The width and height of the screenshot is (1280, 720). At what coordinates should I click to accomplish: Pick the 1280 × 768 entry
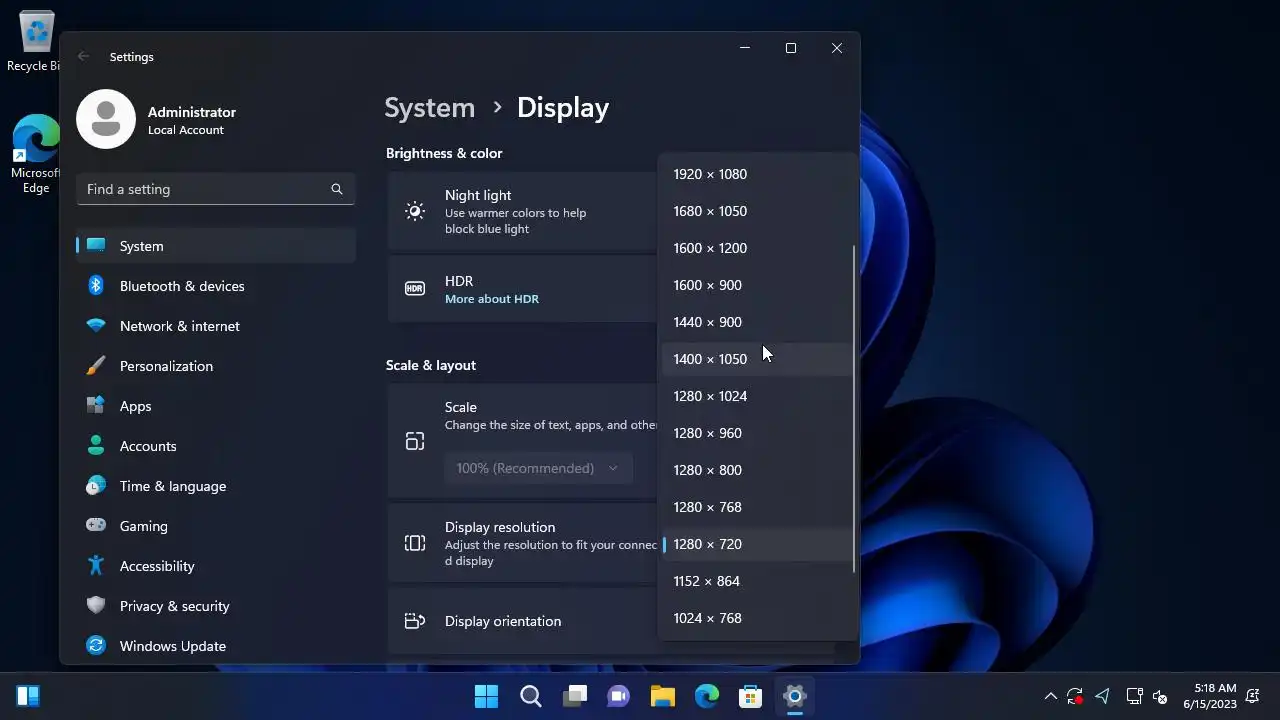pos(756,507)
